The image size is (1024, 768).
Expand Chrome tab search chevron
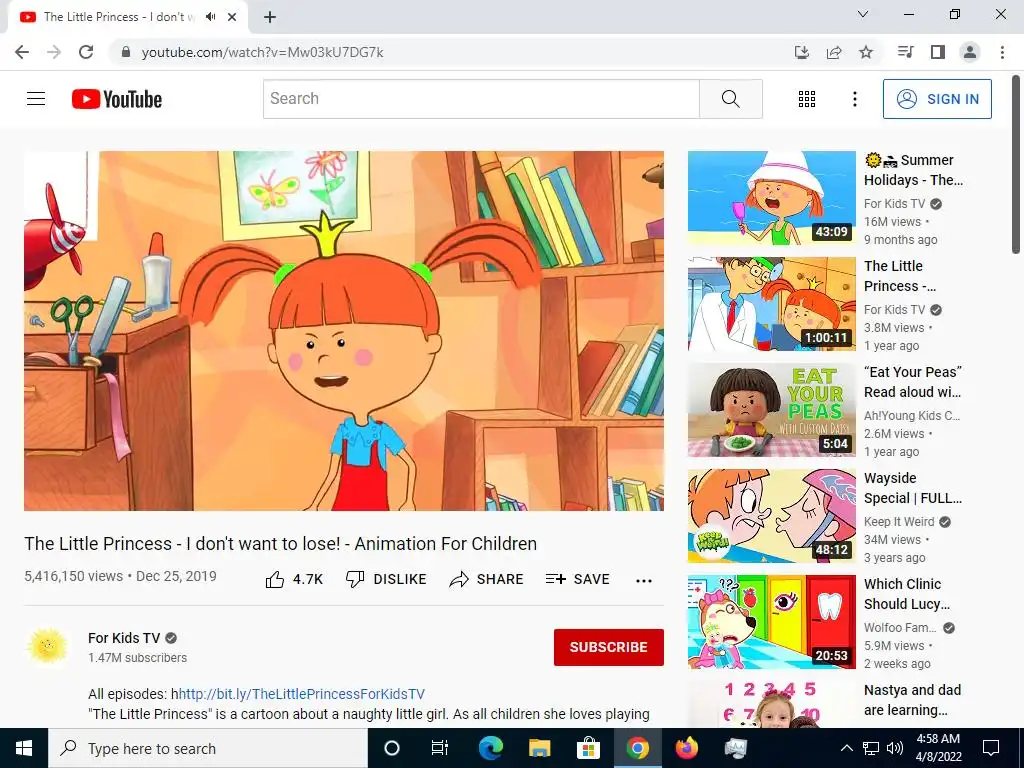point(863,14)
